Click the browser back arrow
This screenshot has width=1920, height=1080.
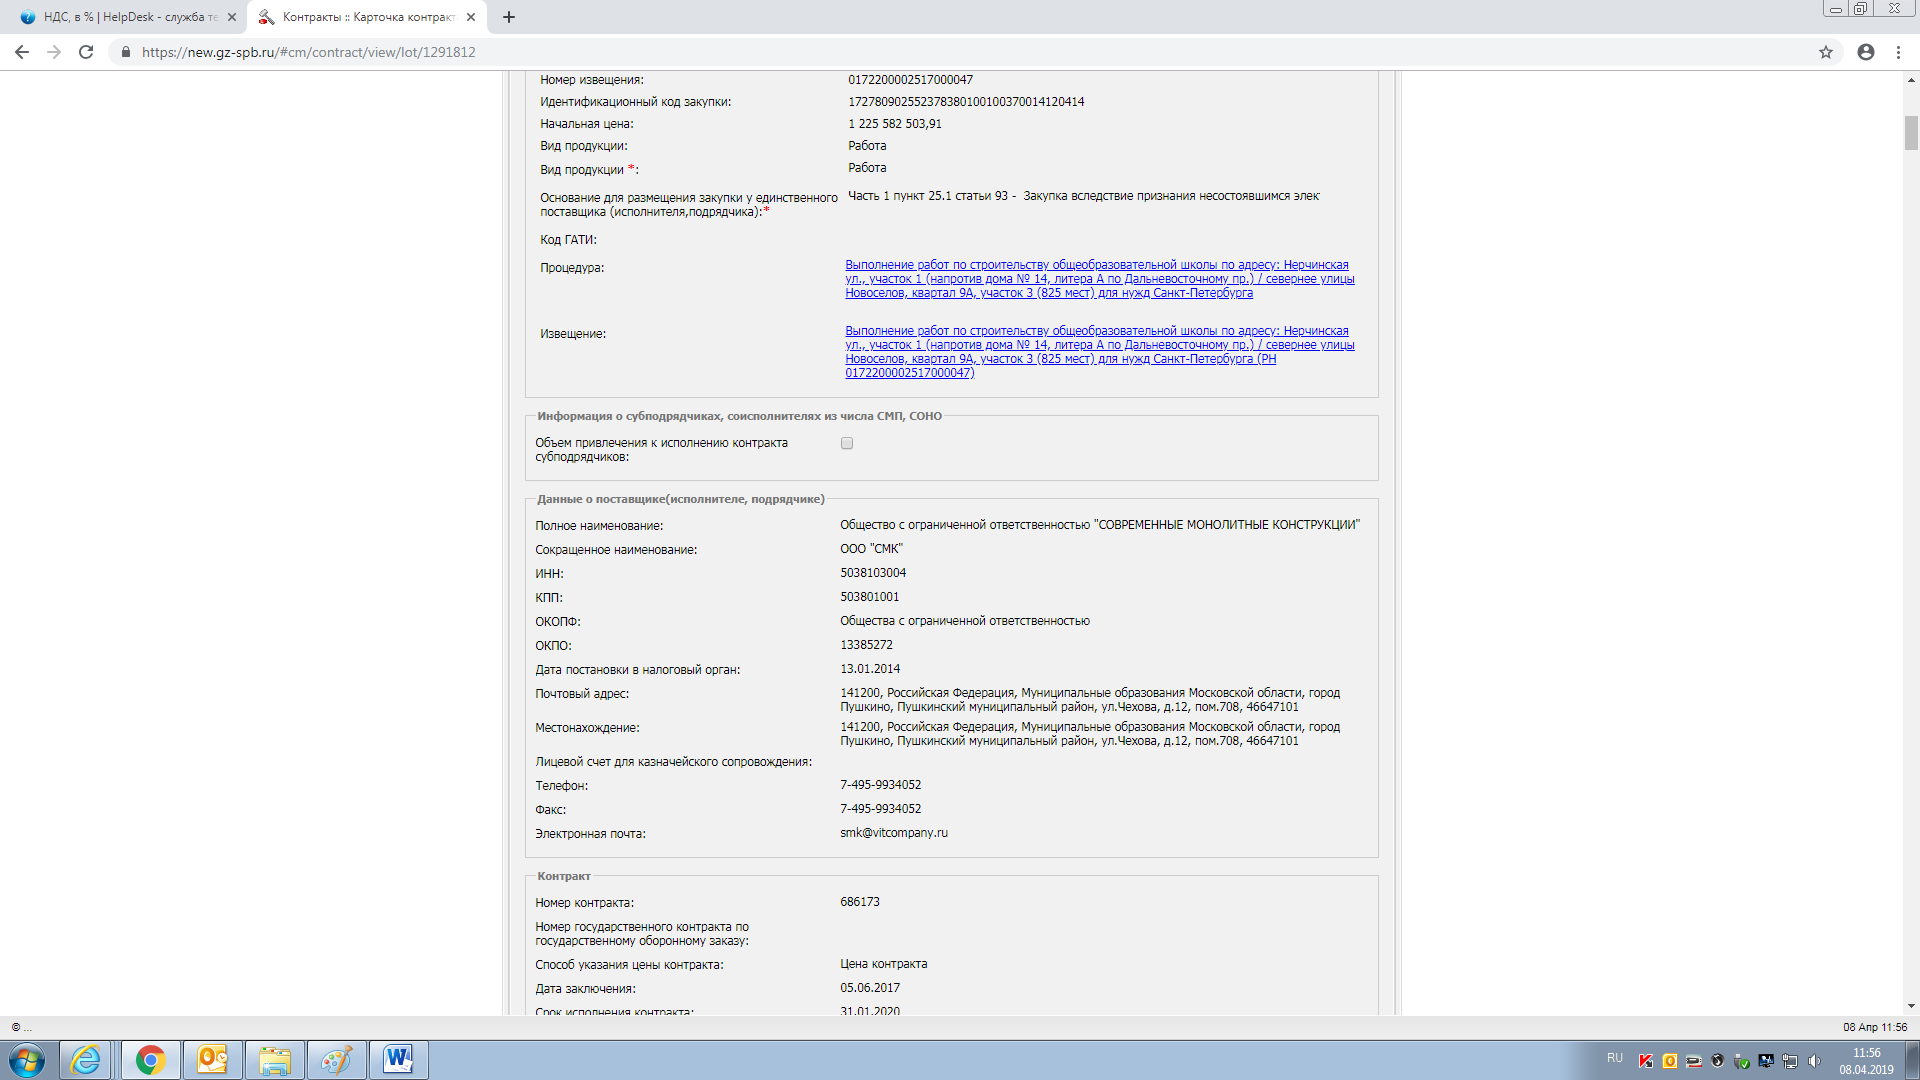coord(22,52)
